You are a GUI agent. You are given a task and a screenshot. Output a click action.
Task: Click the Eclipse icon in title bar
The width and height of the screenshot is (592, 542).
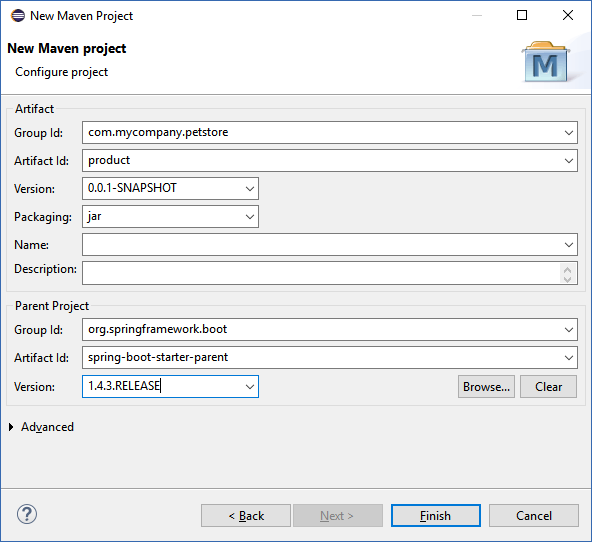click(x=17, y=16)
